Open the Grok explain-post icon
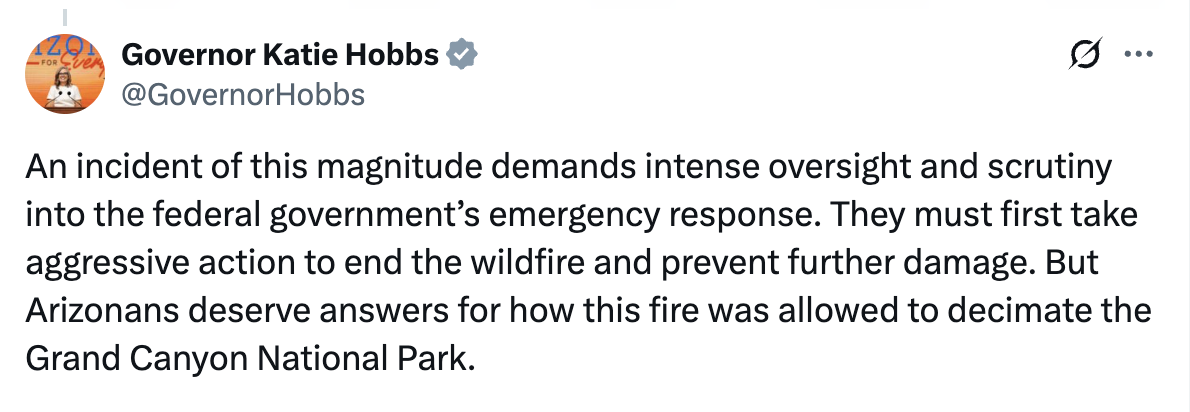This screenshot has width=1190, height=412. pos(1085,55)
